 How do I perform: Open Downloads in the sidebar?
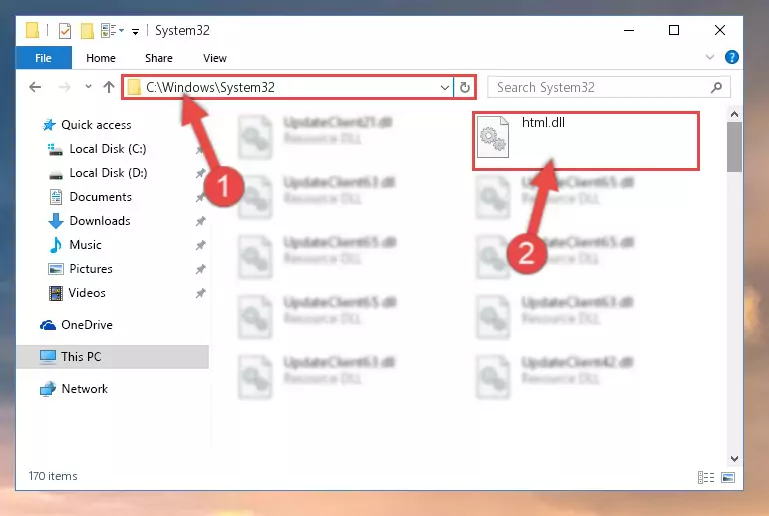coord(100,221)
